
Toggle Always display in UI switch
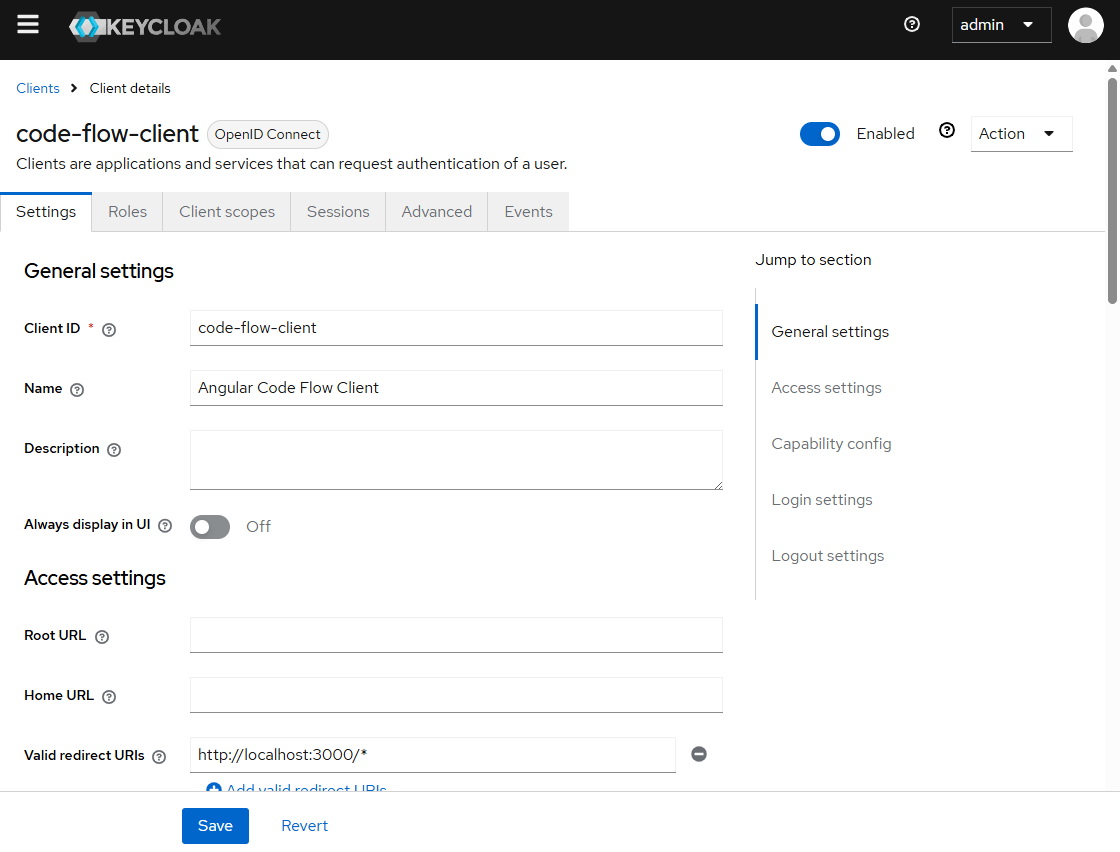coord(210,526)
